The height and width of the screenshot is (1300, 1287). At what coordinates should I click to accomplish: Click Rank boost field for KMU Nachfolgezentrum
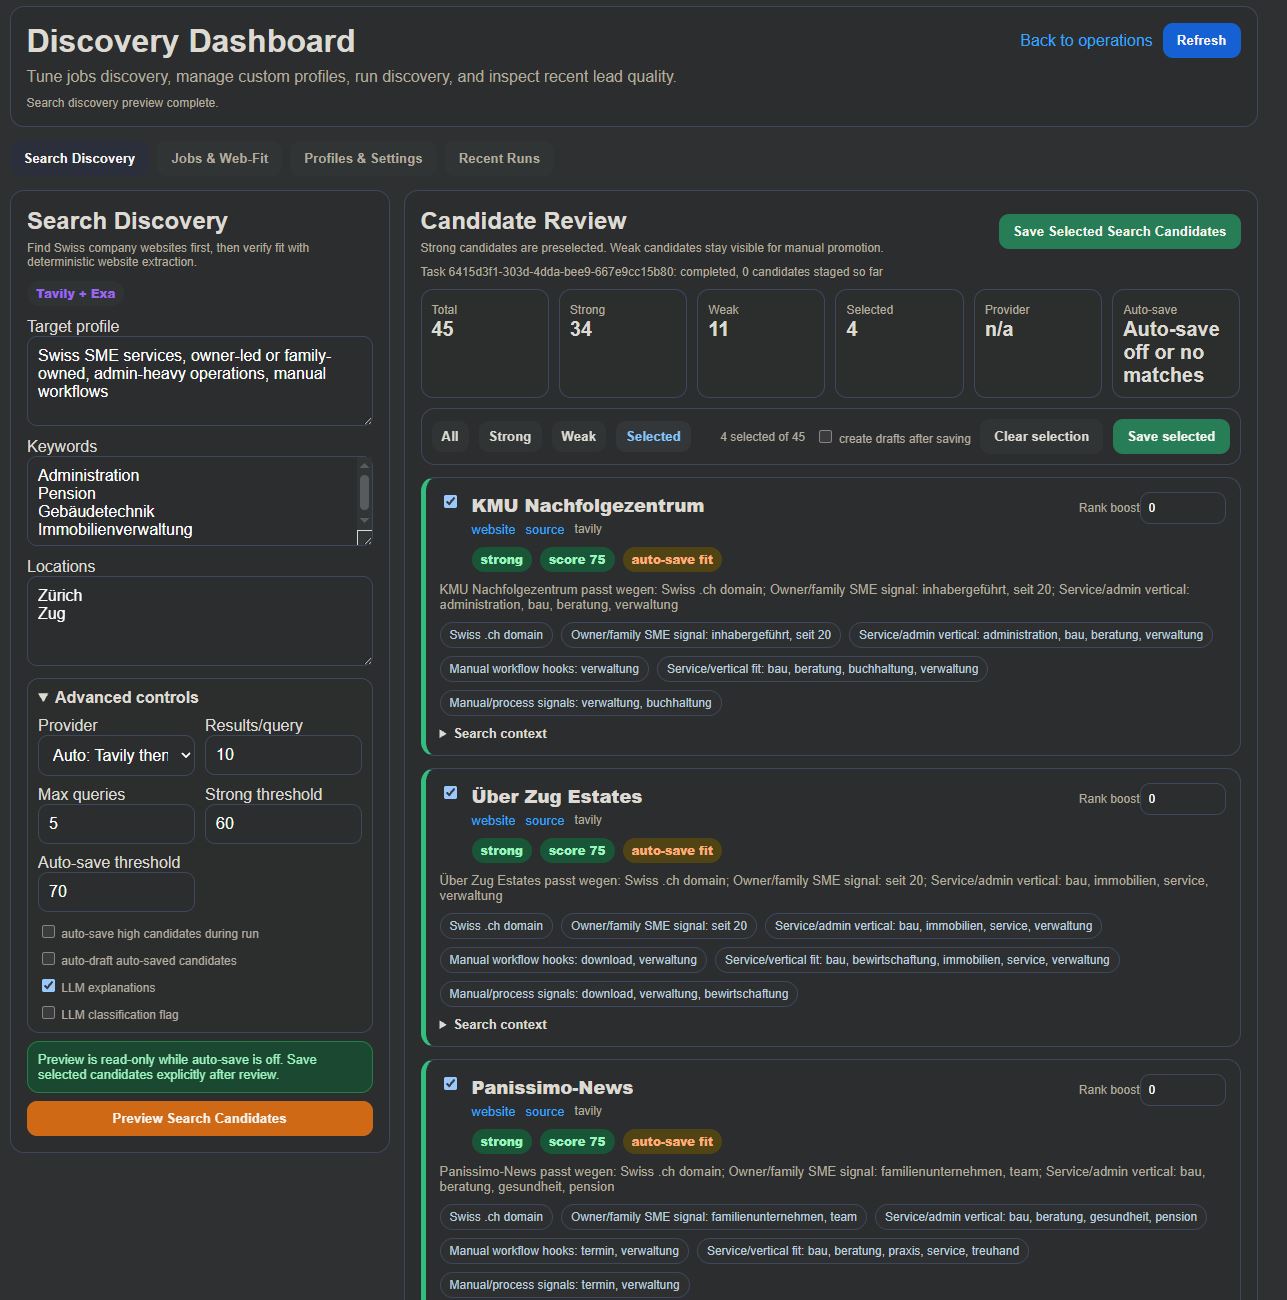[x=1183, y=508]
